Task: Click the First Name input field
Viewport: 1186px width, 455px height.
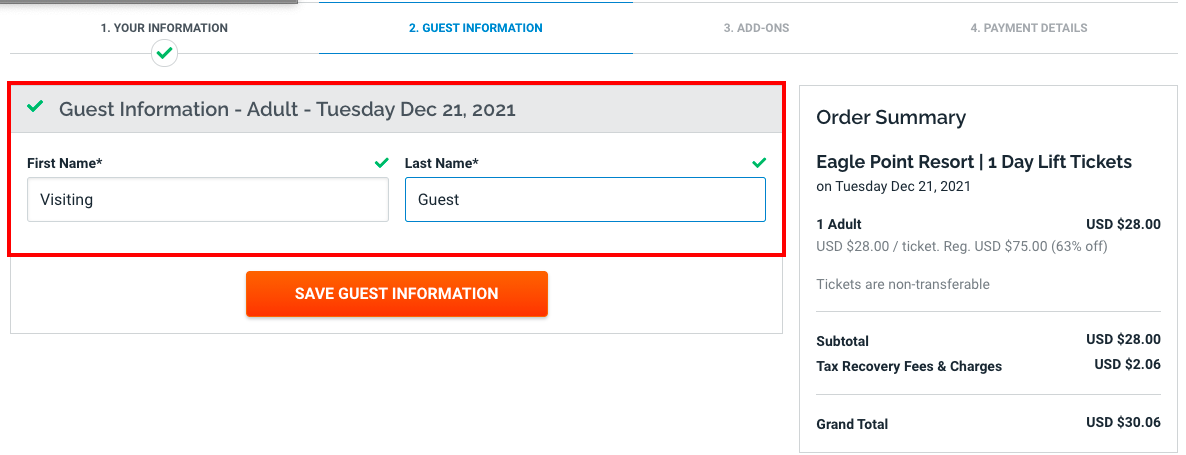Action: pos(208,200)
